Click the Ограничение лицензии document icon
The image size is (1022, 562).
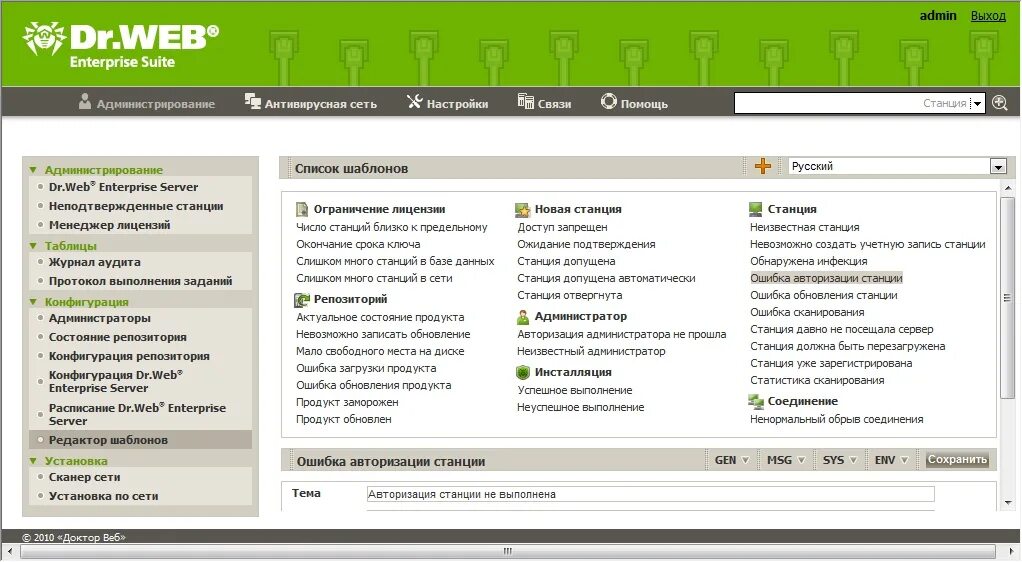[302, 209]
